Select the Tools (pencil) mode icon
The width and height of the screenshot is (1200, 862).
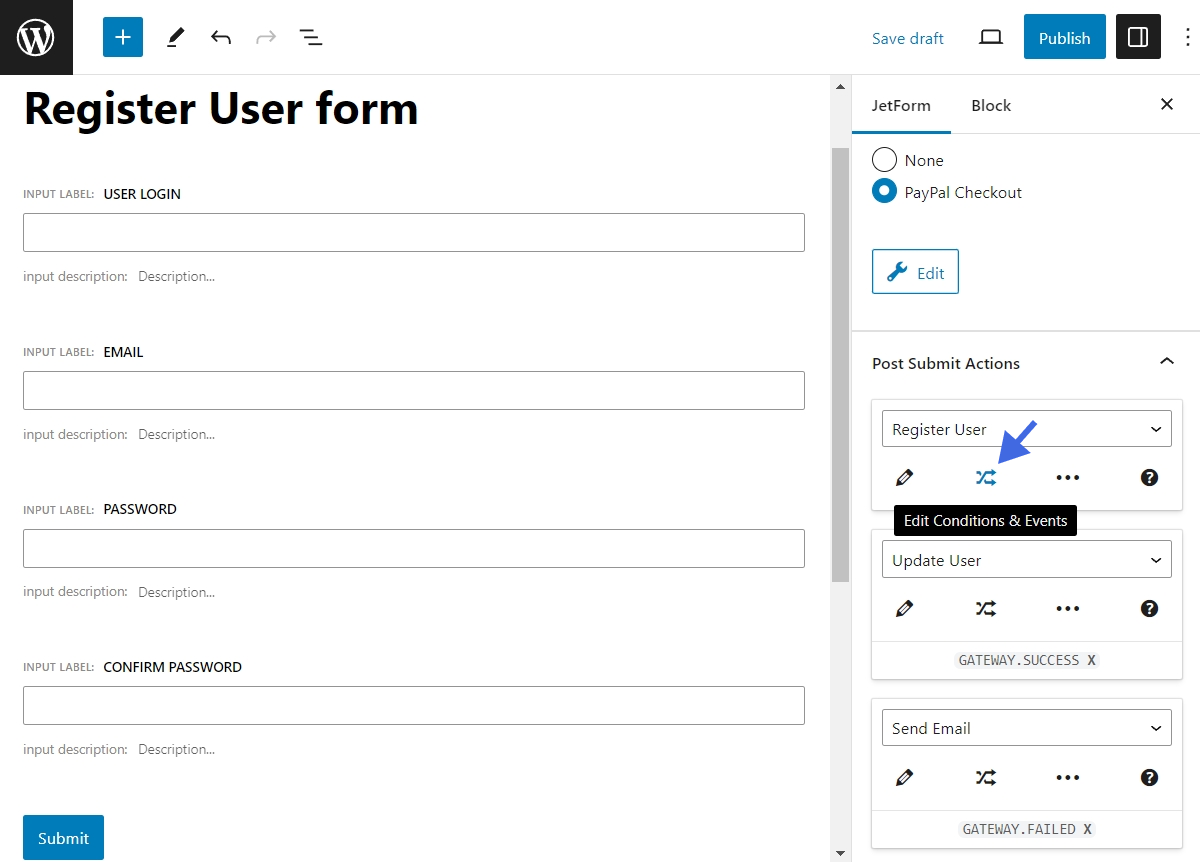pos(175,37)
